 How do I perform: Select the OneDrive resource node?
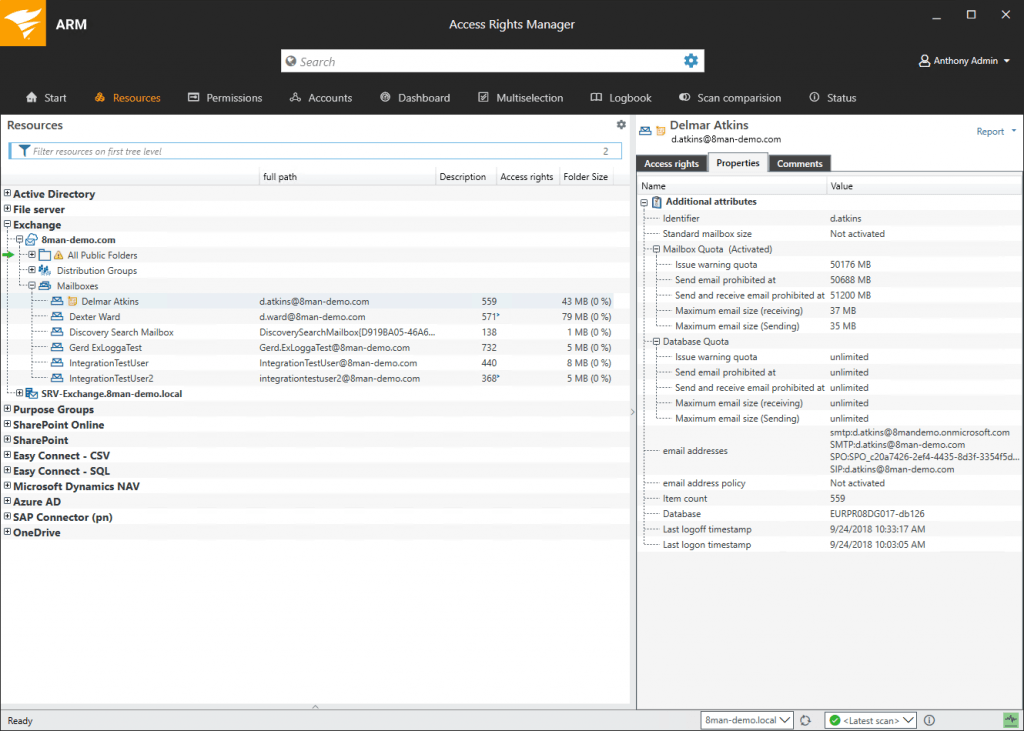(37, 532)
